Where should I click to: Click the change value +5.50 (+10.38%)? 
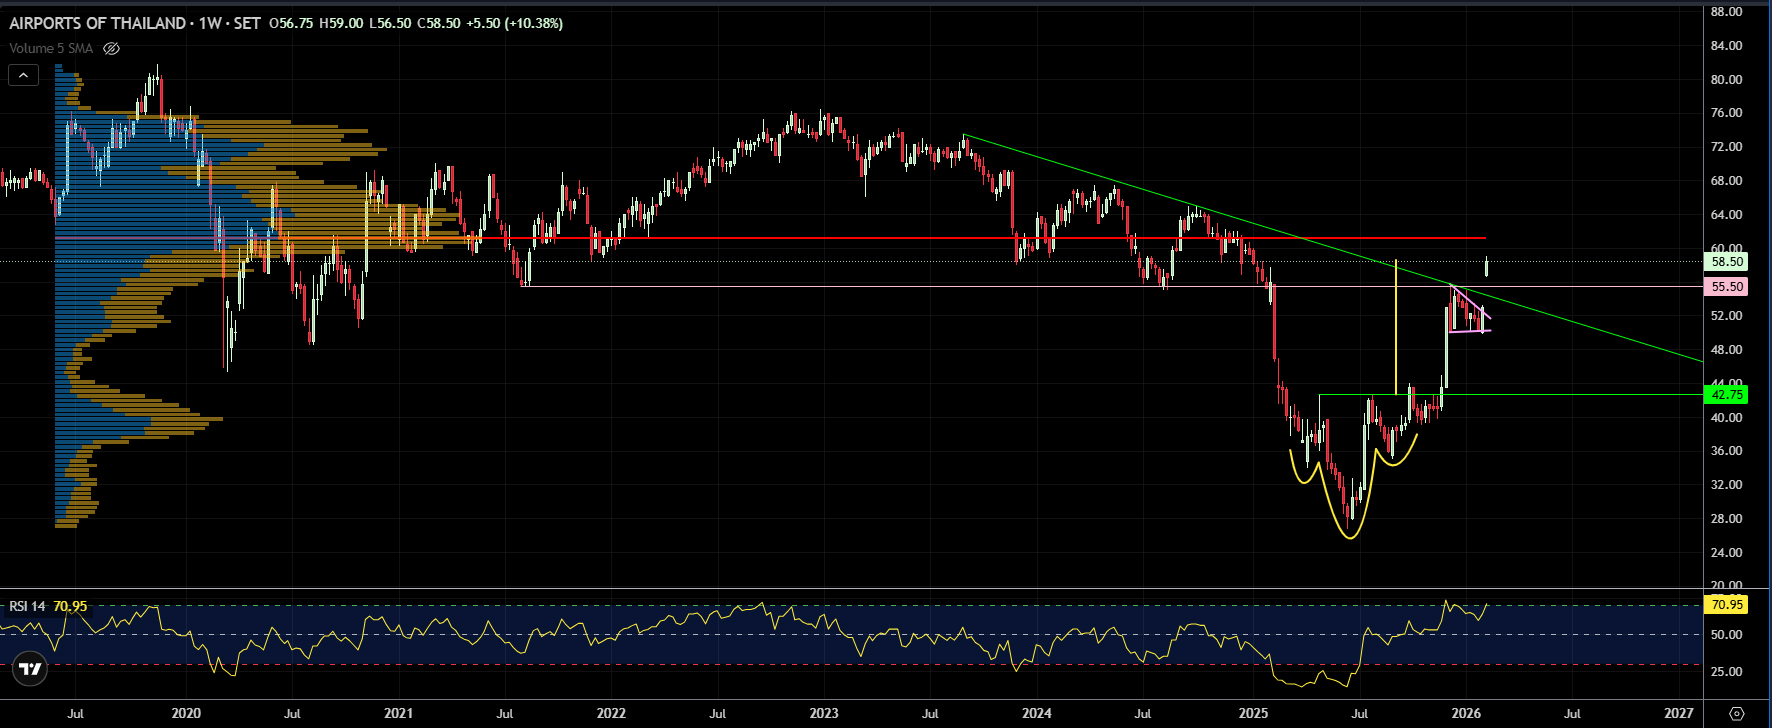click(514, 23)
